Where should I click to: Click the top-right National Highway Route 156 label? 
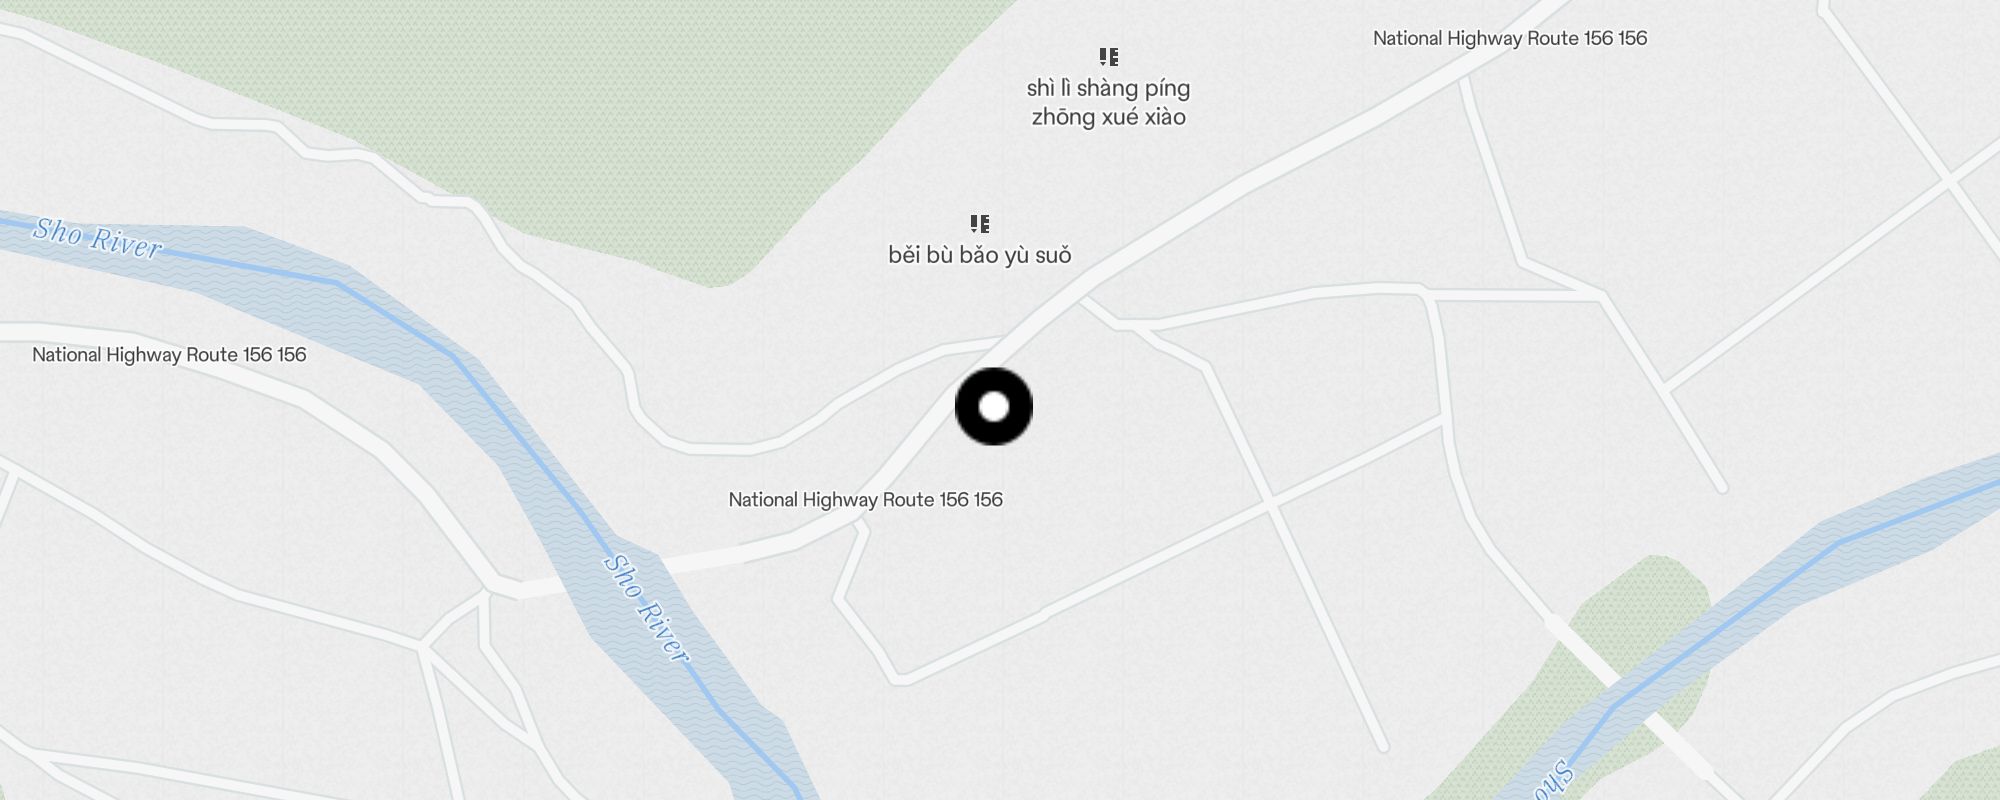(1510, 38)
